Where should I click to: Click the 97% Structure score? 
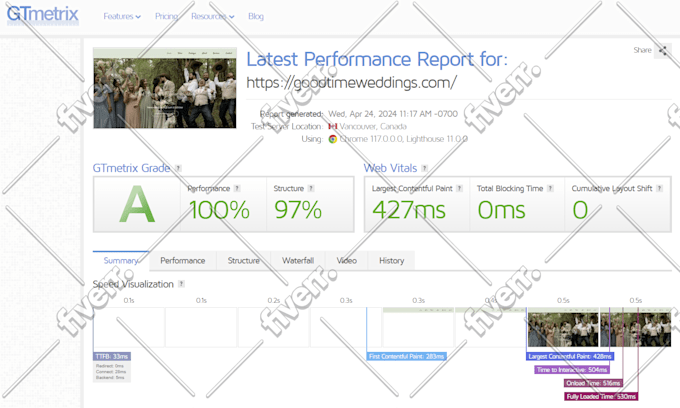click(298, 210)
